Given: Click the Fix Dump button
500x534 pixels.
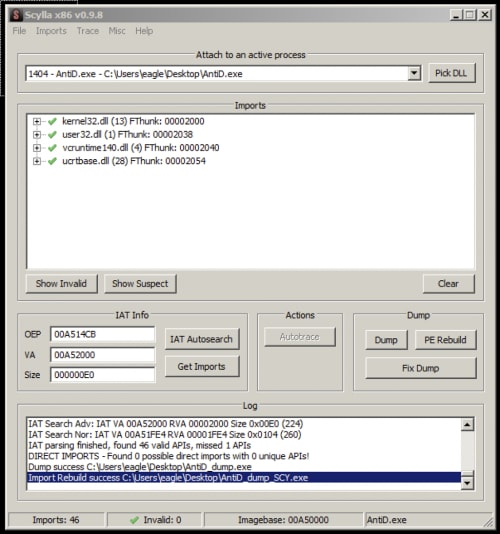Looking at the screenshot, I should click(421, 368).
